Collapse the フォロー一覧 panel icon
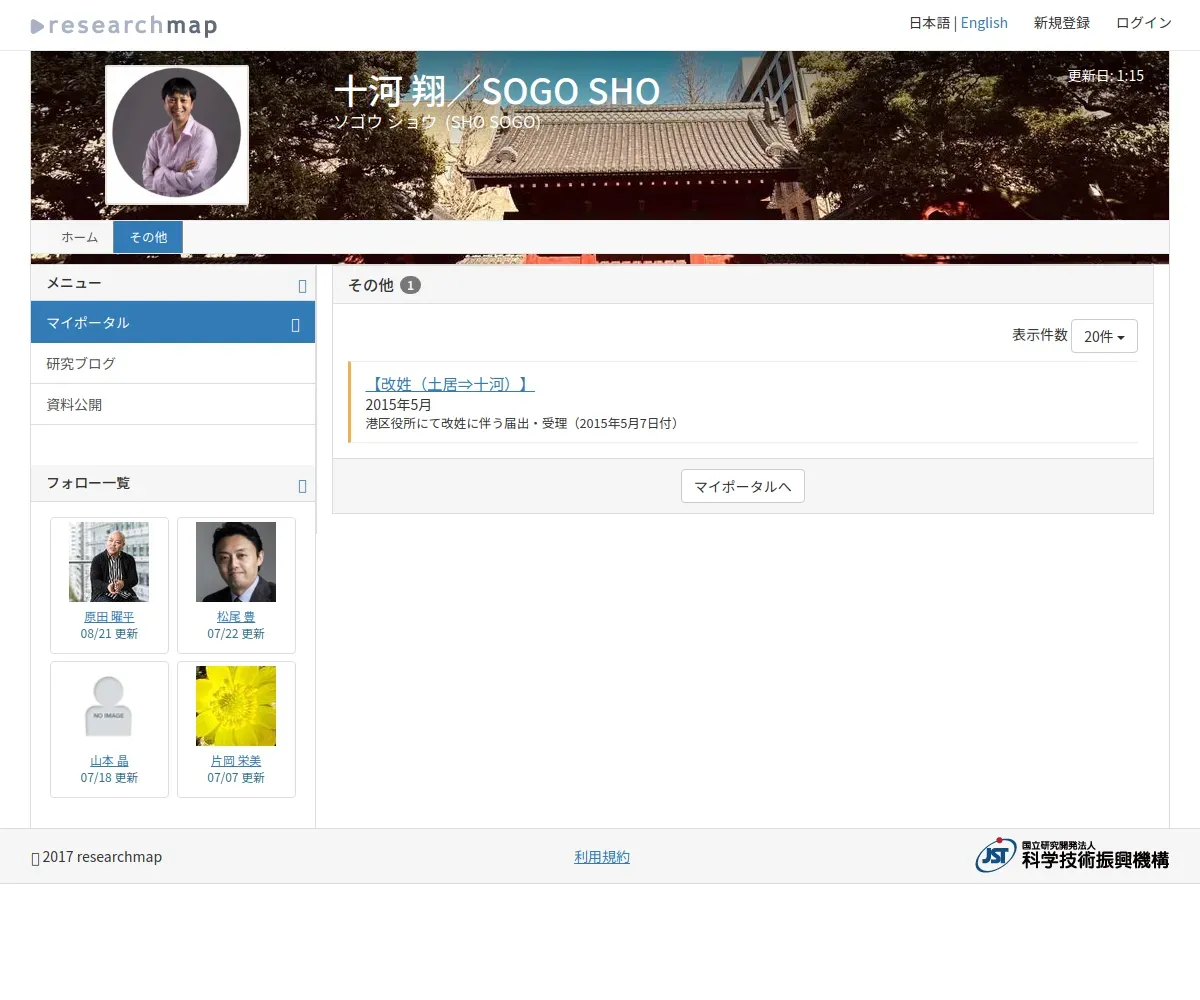The image size is (1200, 1000). click(303, 486)
